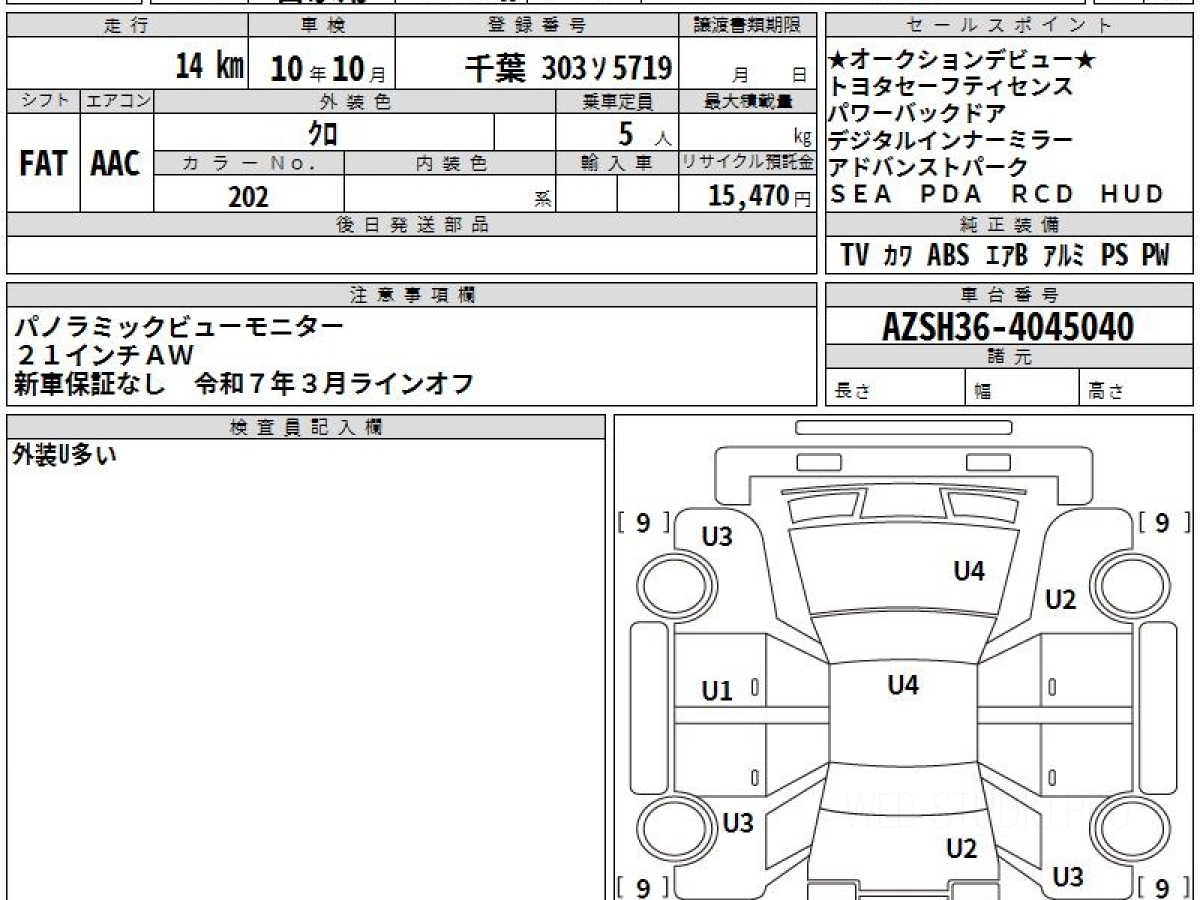Image resolution: width=1200 pixels, height=900 pixels.
Task: Click the U4 mark on the roof
Action: coord(903,685)
